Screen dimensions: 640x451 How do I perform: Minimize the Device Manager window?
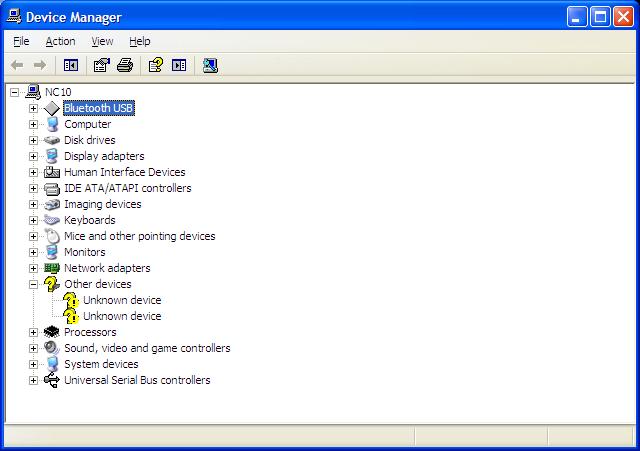577,17
